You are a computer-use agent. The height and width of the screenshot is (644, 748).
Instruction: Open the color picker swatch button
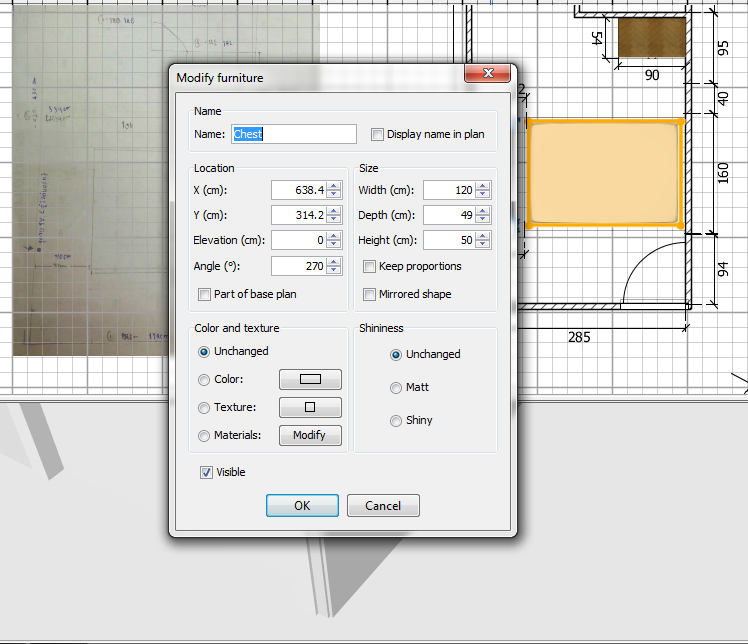(x=310, y=380)
